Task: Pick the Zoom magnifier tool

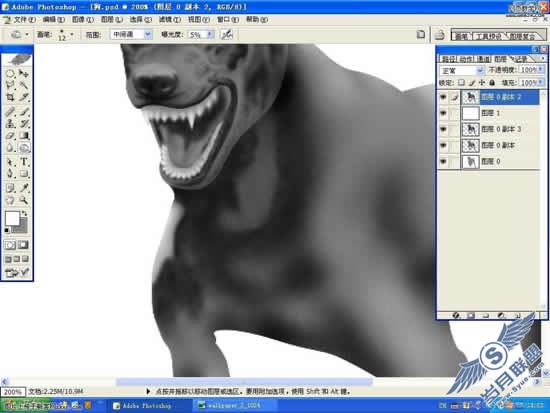Action: point(24,200)
